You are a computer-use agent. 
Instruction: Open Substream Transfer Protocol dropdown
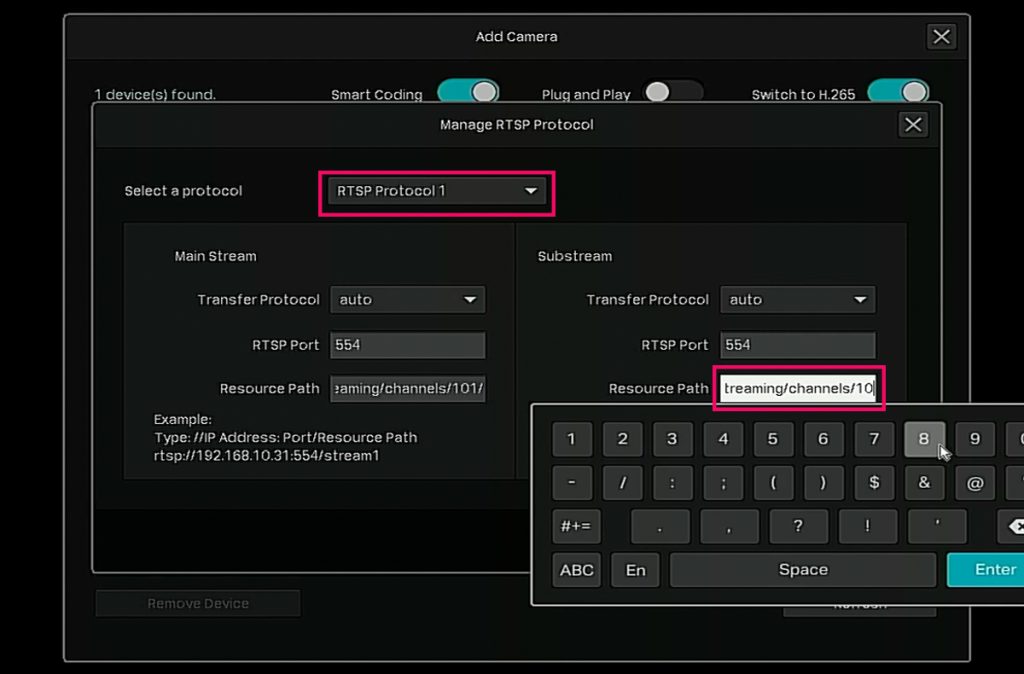click(797, 300)
